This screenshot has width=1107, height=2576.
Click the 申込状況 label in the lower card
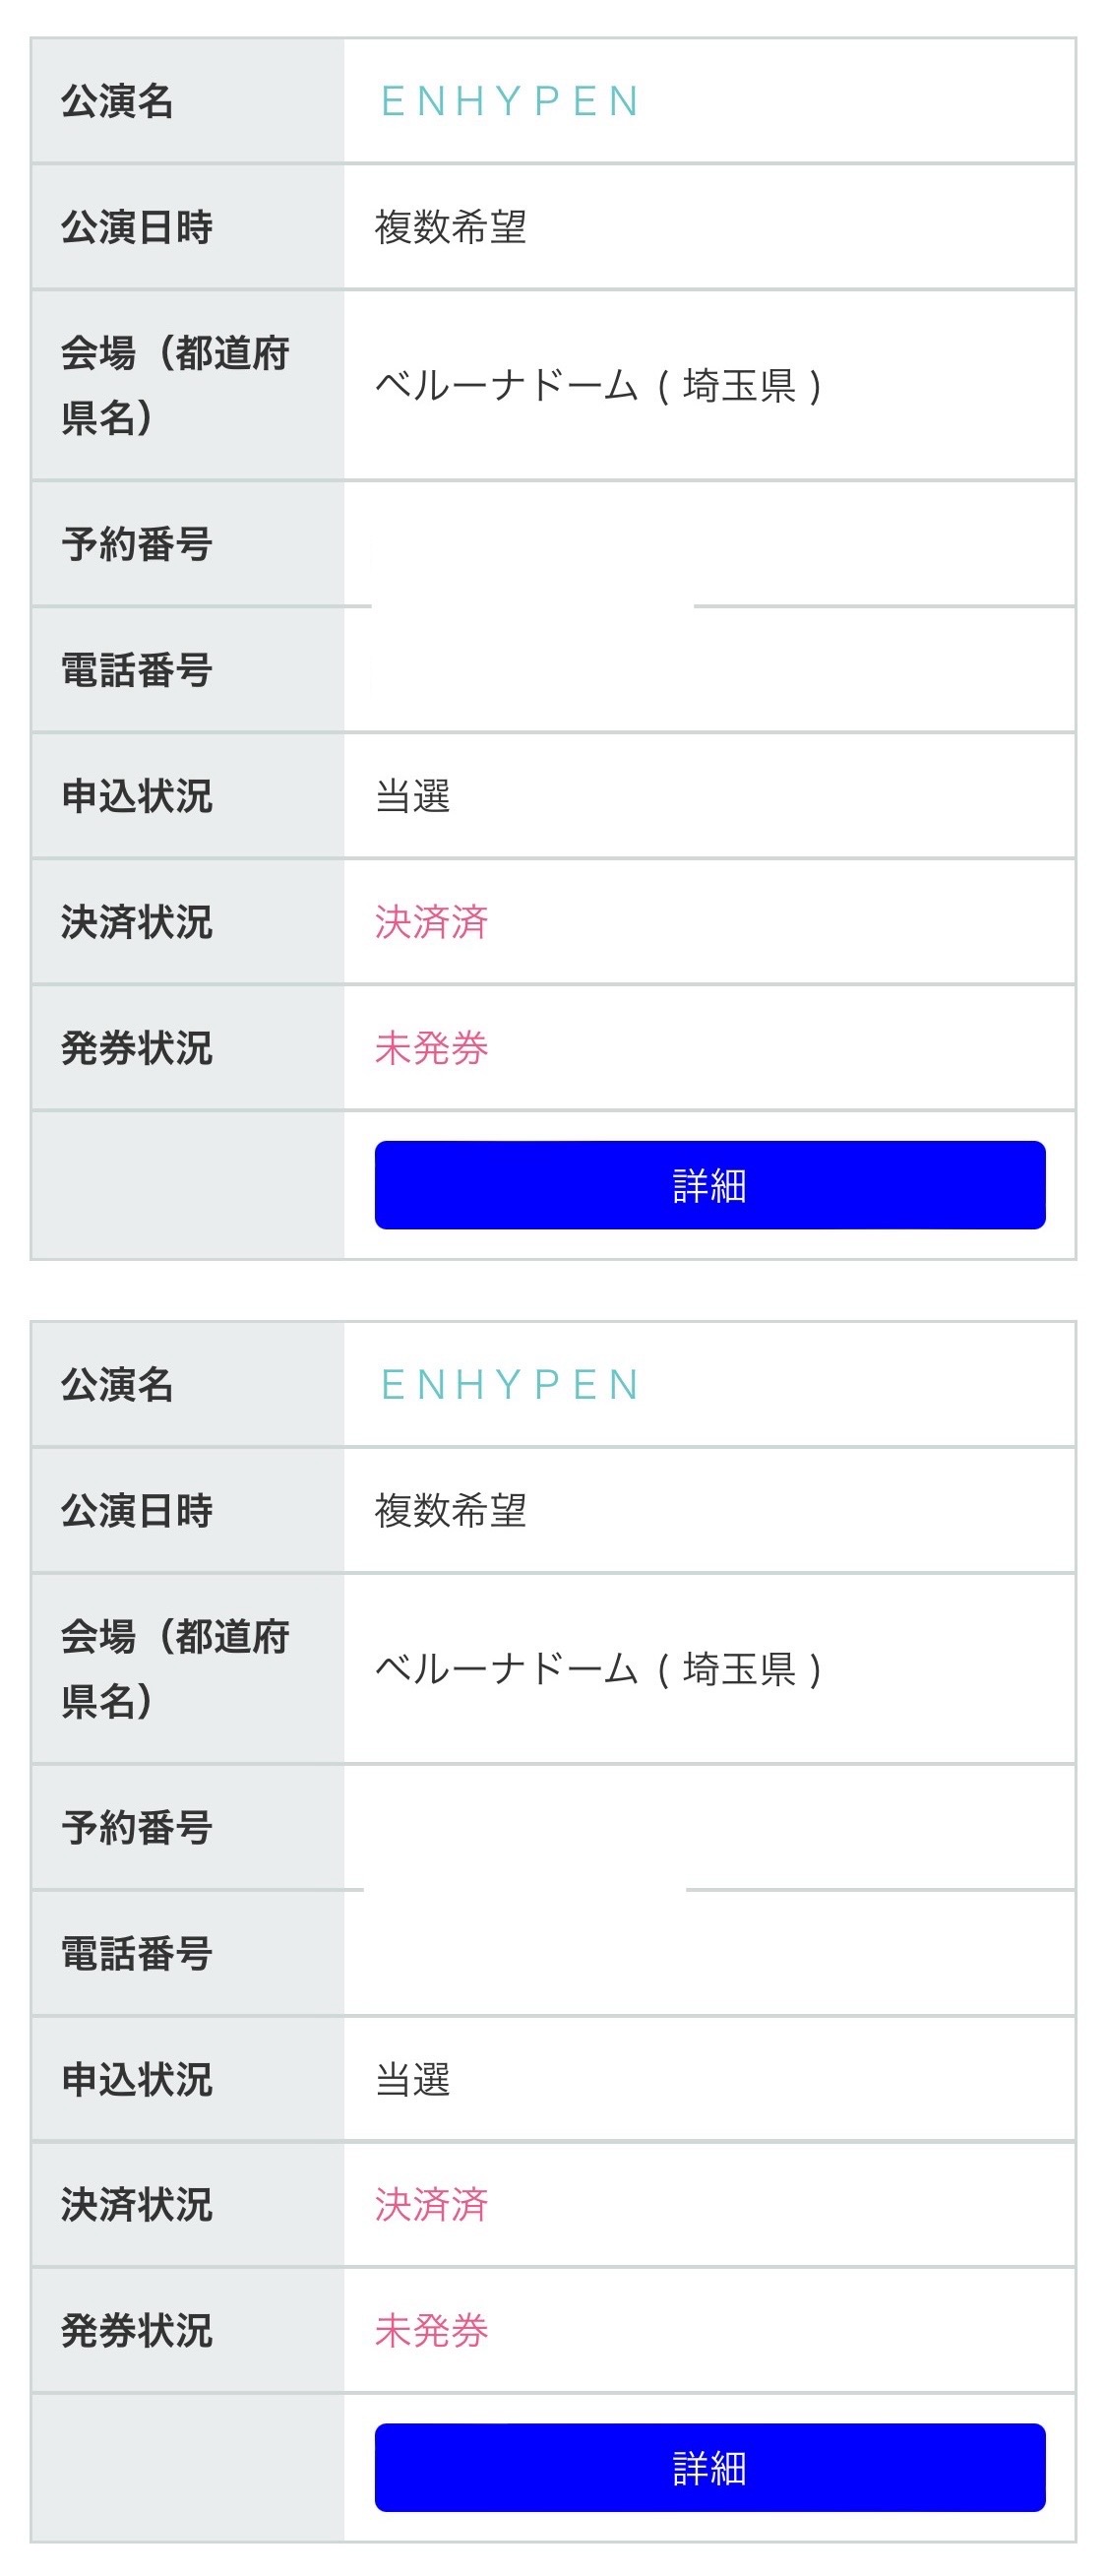(x=137, y=2080)
